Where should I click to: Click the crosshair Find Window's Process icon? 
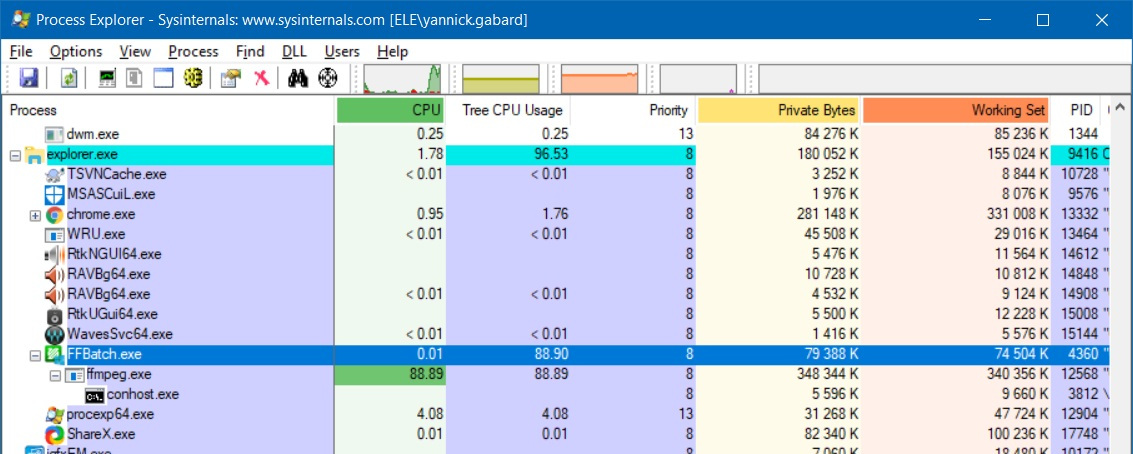tap(328, 78)
